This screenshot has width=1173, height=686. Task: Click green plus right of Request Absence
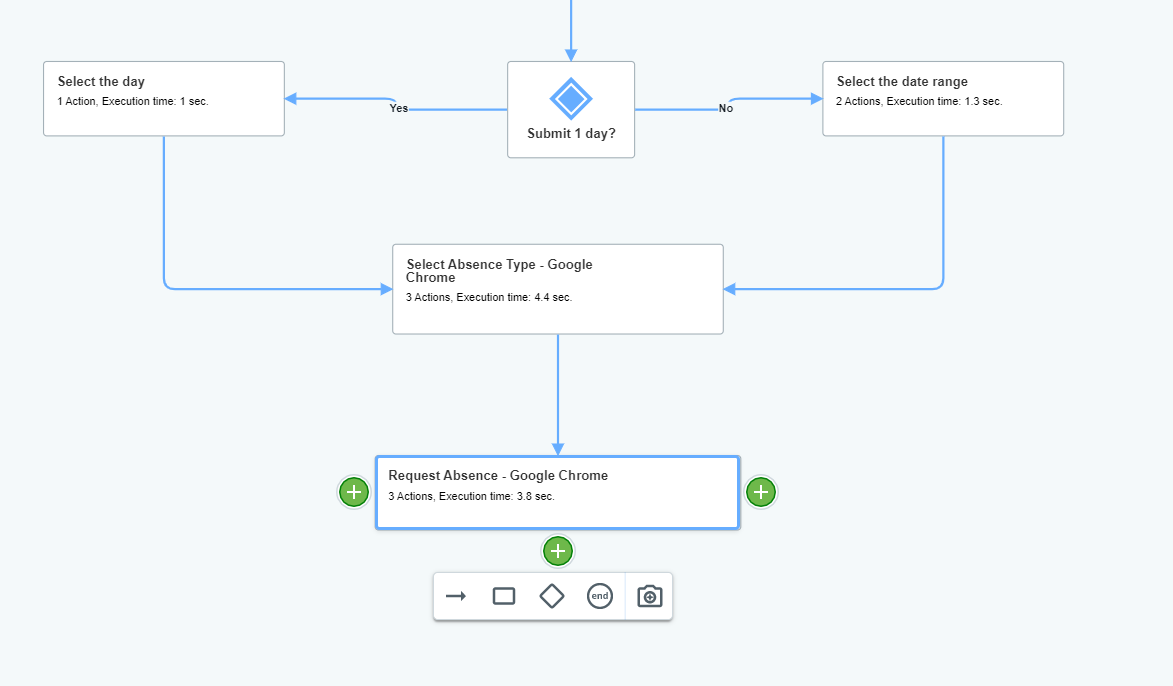[x=761, y=492]
